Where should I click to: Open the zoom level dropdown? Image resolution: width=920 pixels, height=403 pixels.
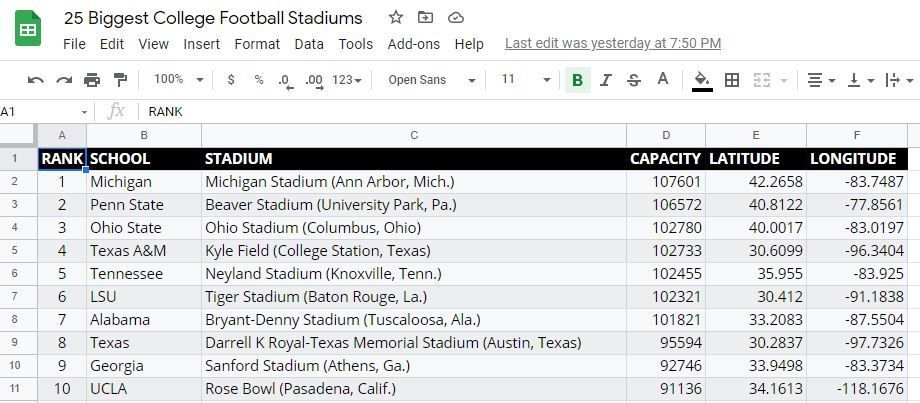(x=179, y=80)
